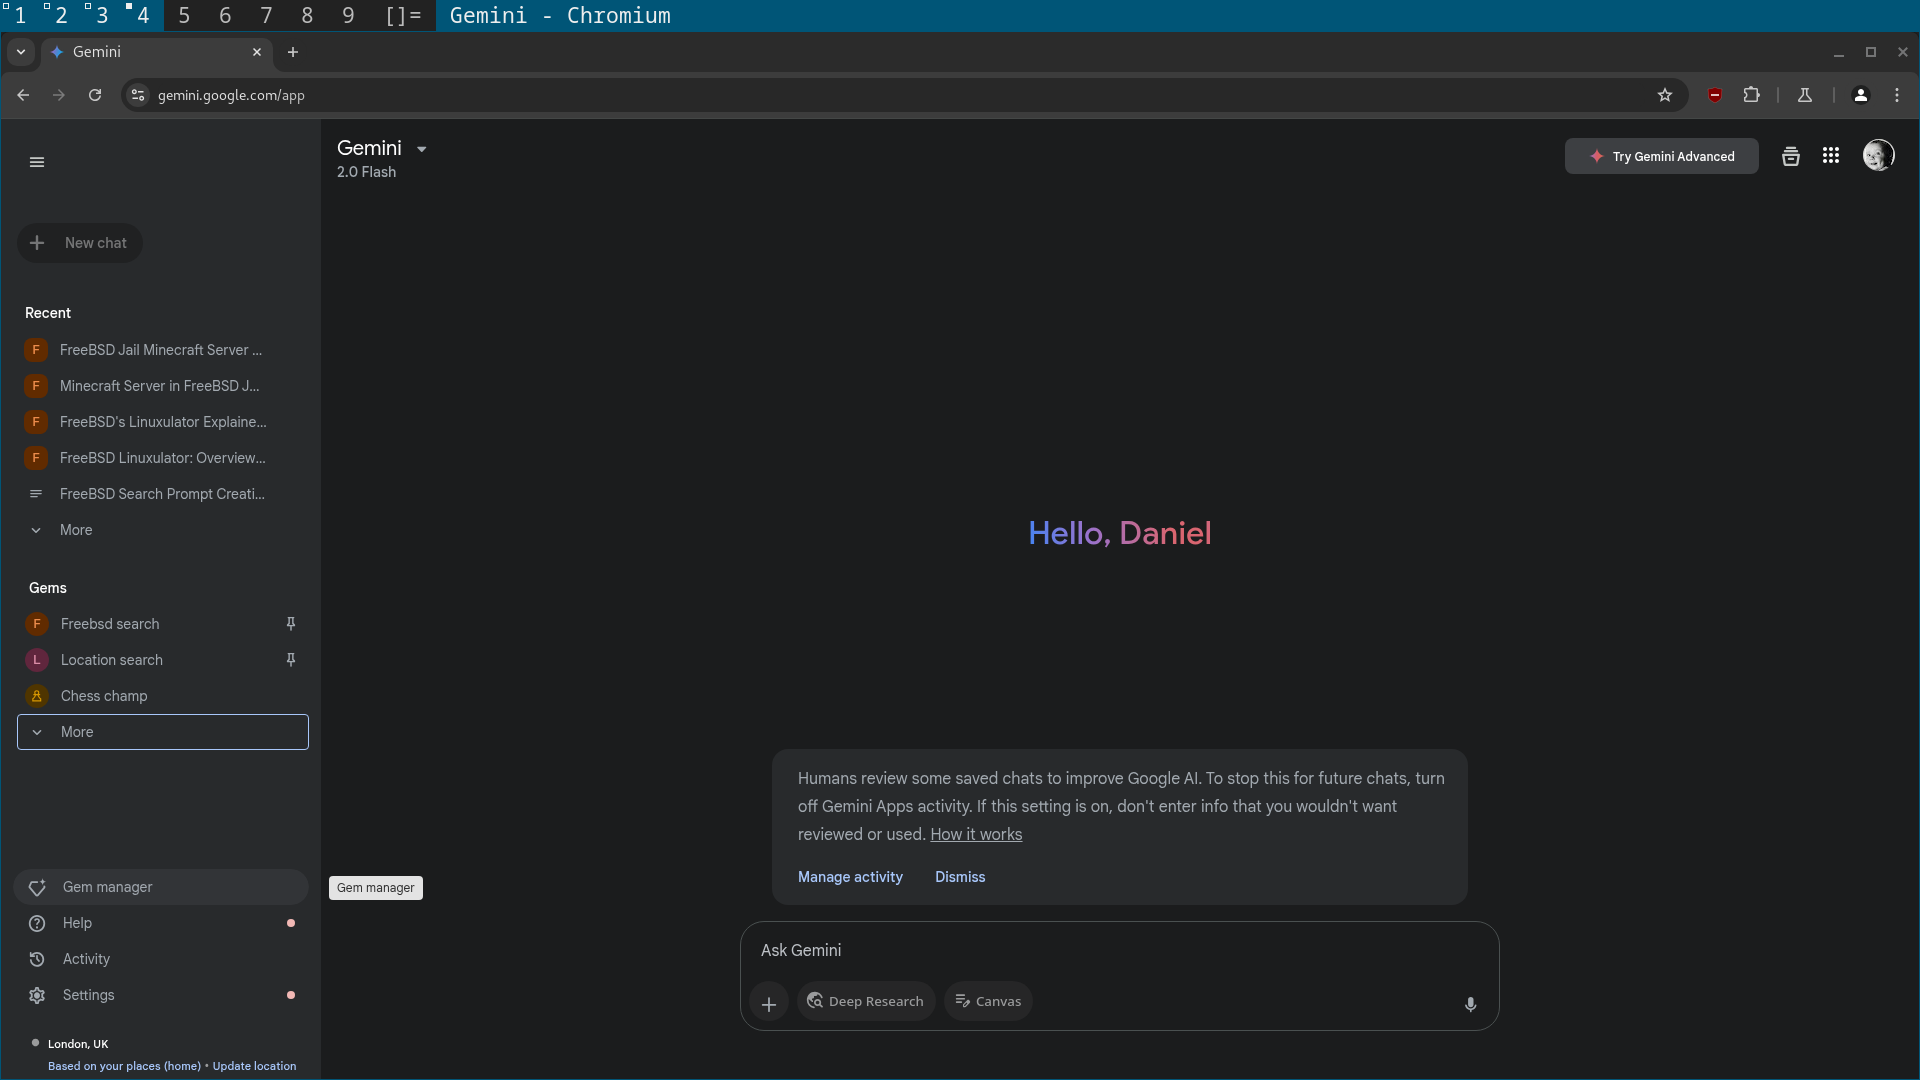The height and width of the screenshot is (1080, 1920).
Task: Click the microphone icon in prompt box
Action: pos(1470,1004)
